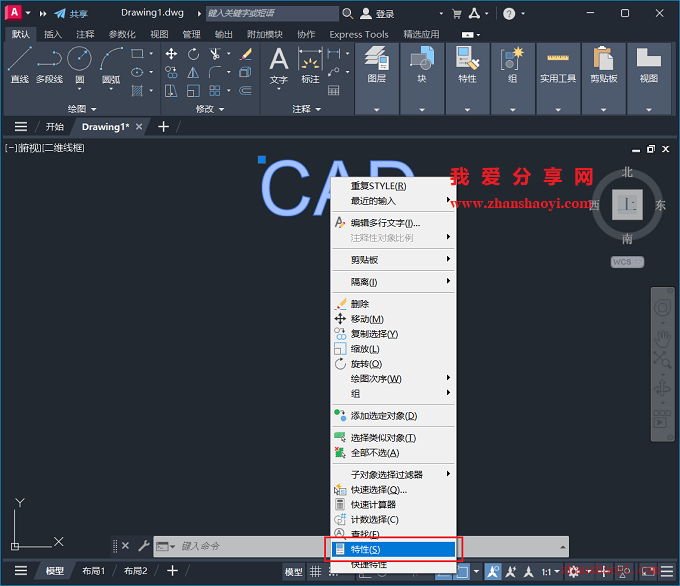
Task: Expand the Modify (修改) panel
Action: click(x=210, y=109)
